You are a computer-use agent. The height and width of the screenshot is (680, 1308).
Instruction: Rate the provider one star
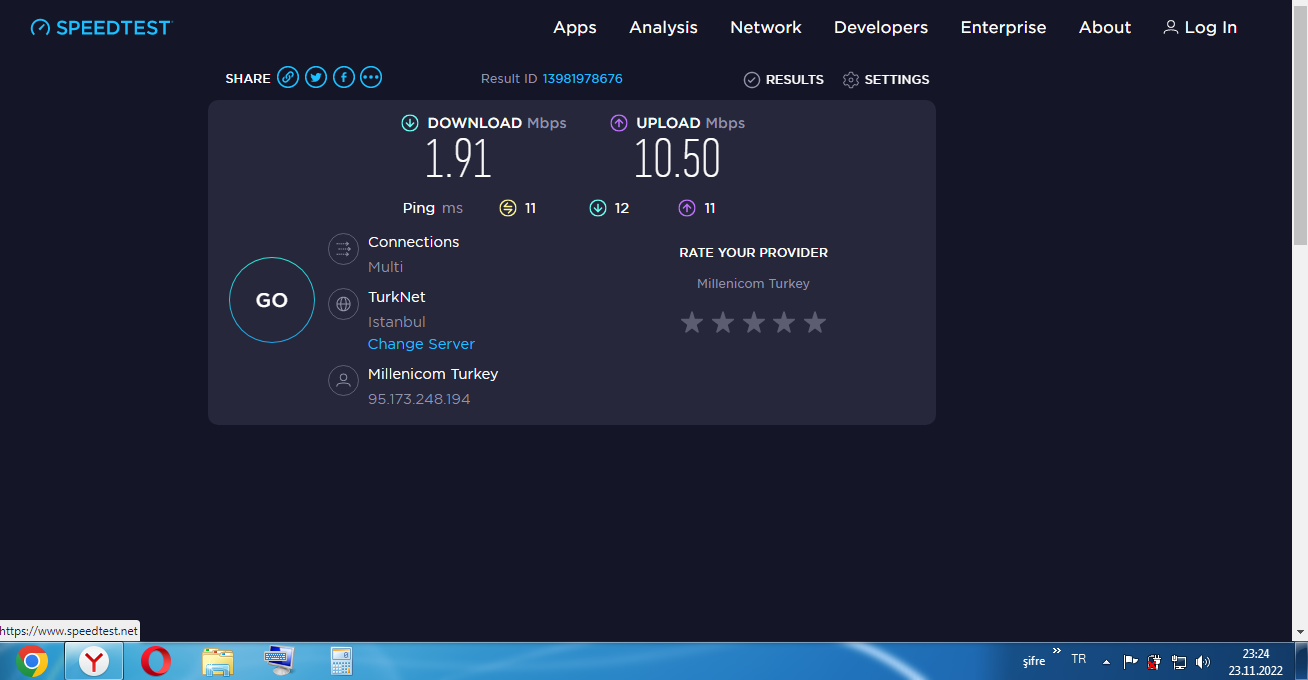(x=692, y=322)
